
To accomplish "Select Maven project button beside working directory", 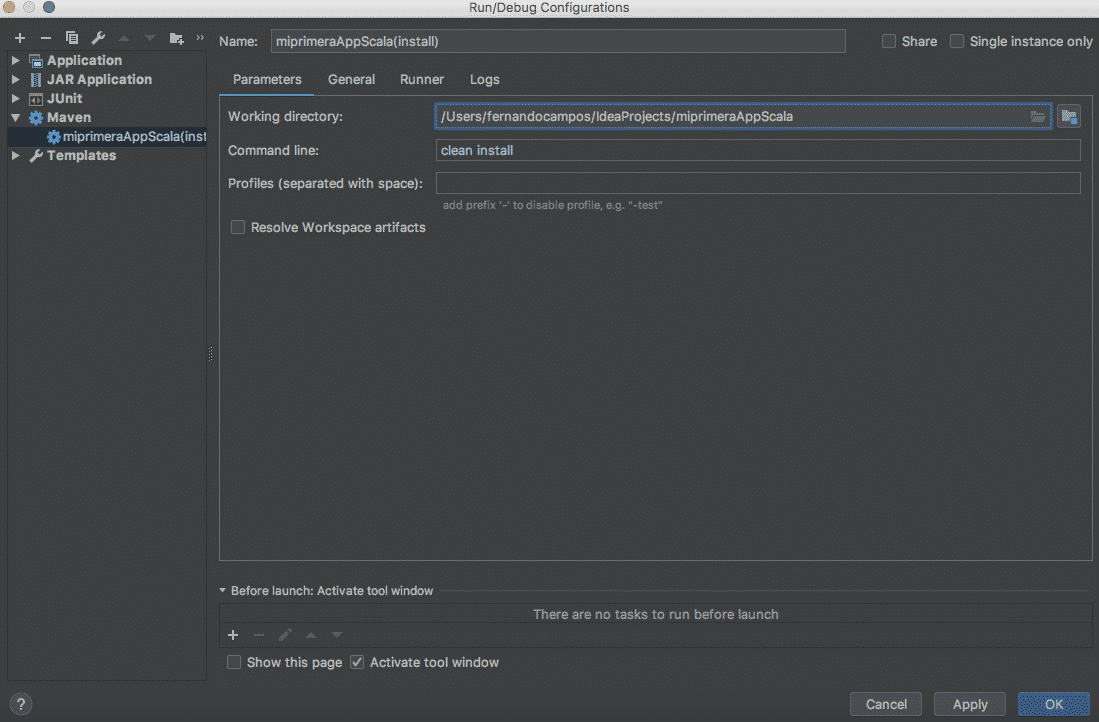I will click(x=1069, y=116).
